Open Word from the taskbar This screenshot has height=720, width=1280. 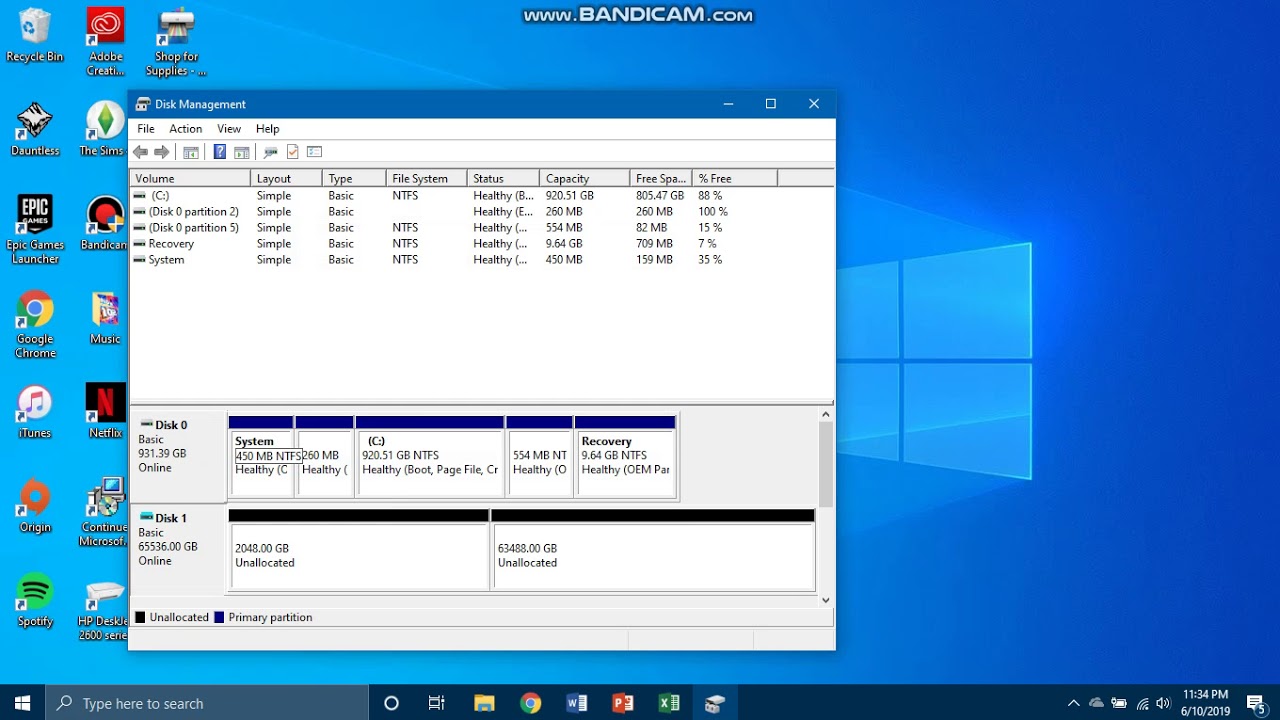[x=577, y=703]
